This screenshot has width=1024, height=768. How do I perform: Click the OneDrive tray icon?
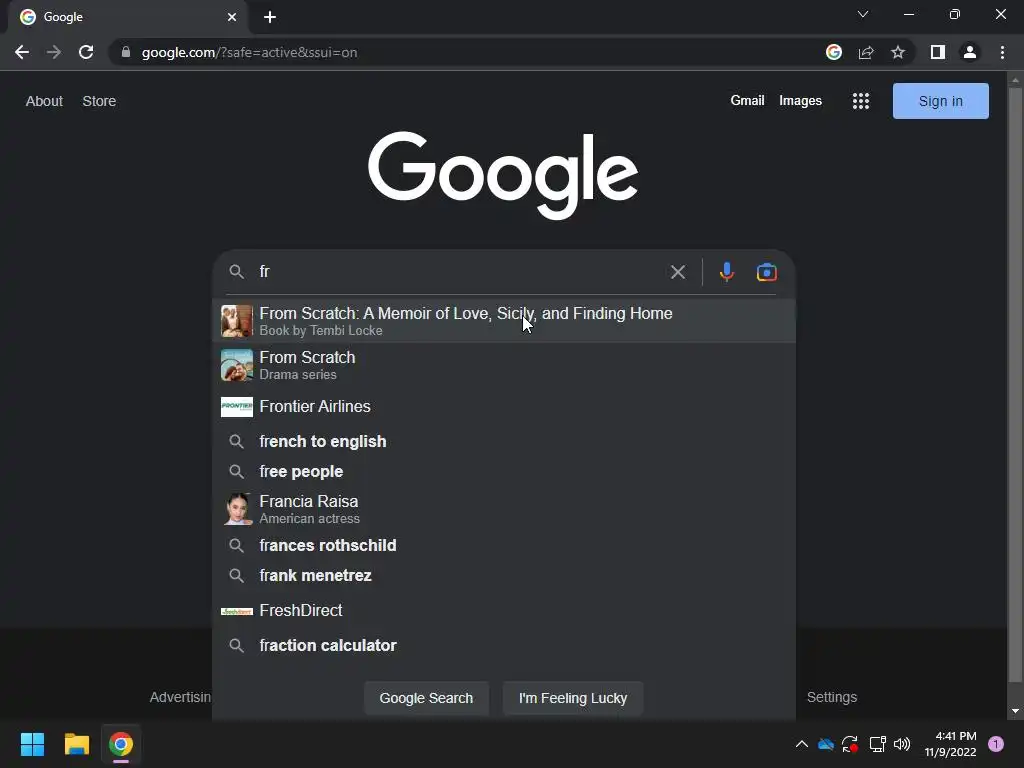pyautogui.click(x=826, y=744)
